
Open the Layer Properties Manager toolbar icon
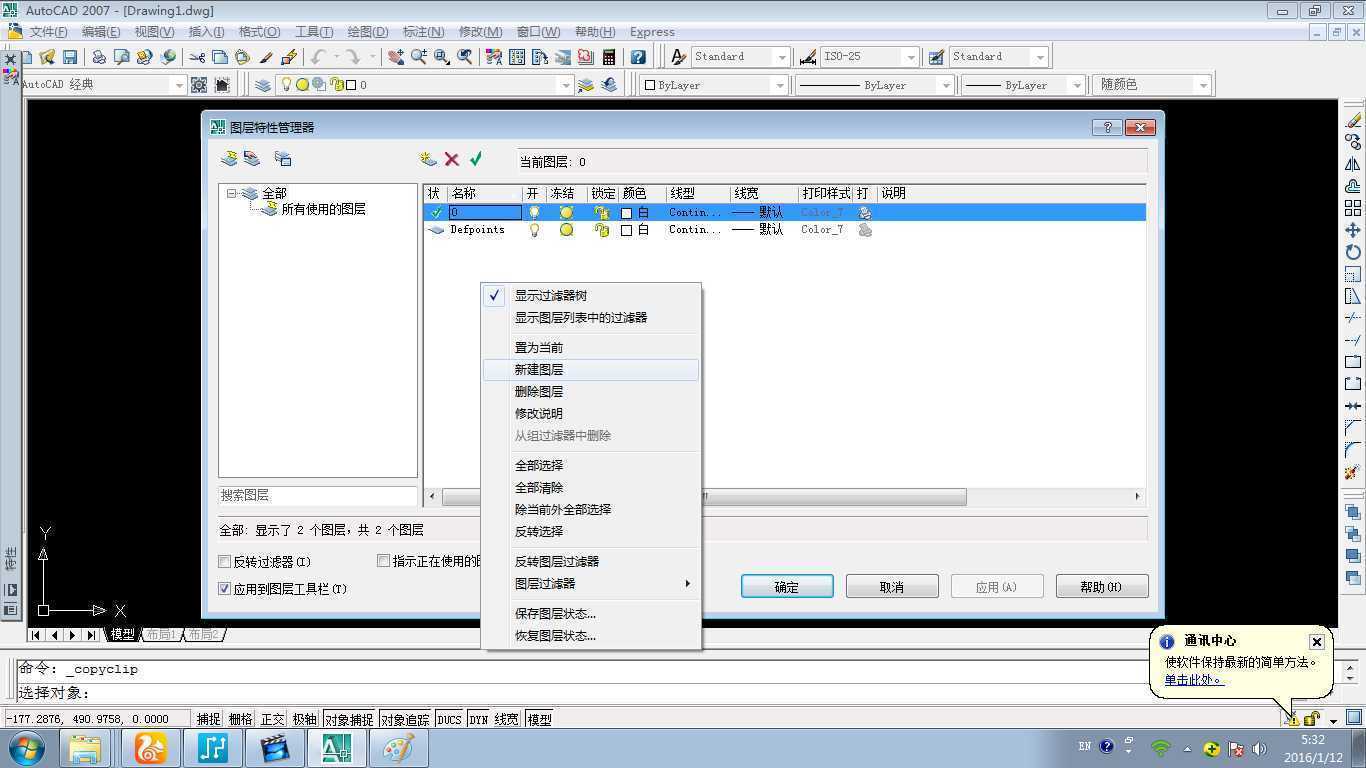(x=263, y=85)
